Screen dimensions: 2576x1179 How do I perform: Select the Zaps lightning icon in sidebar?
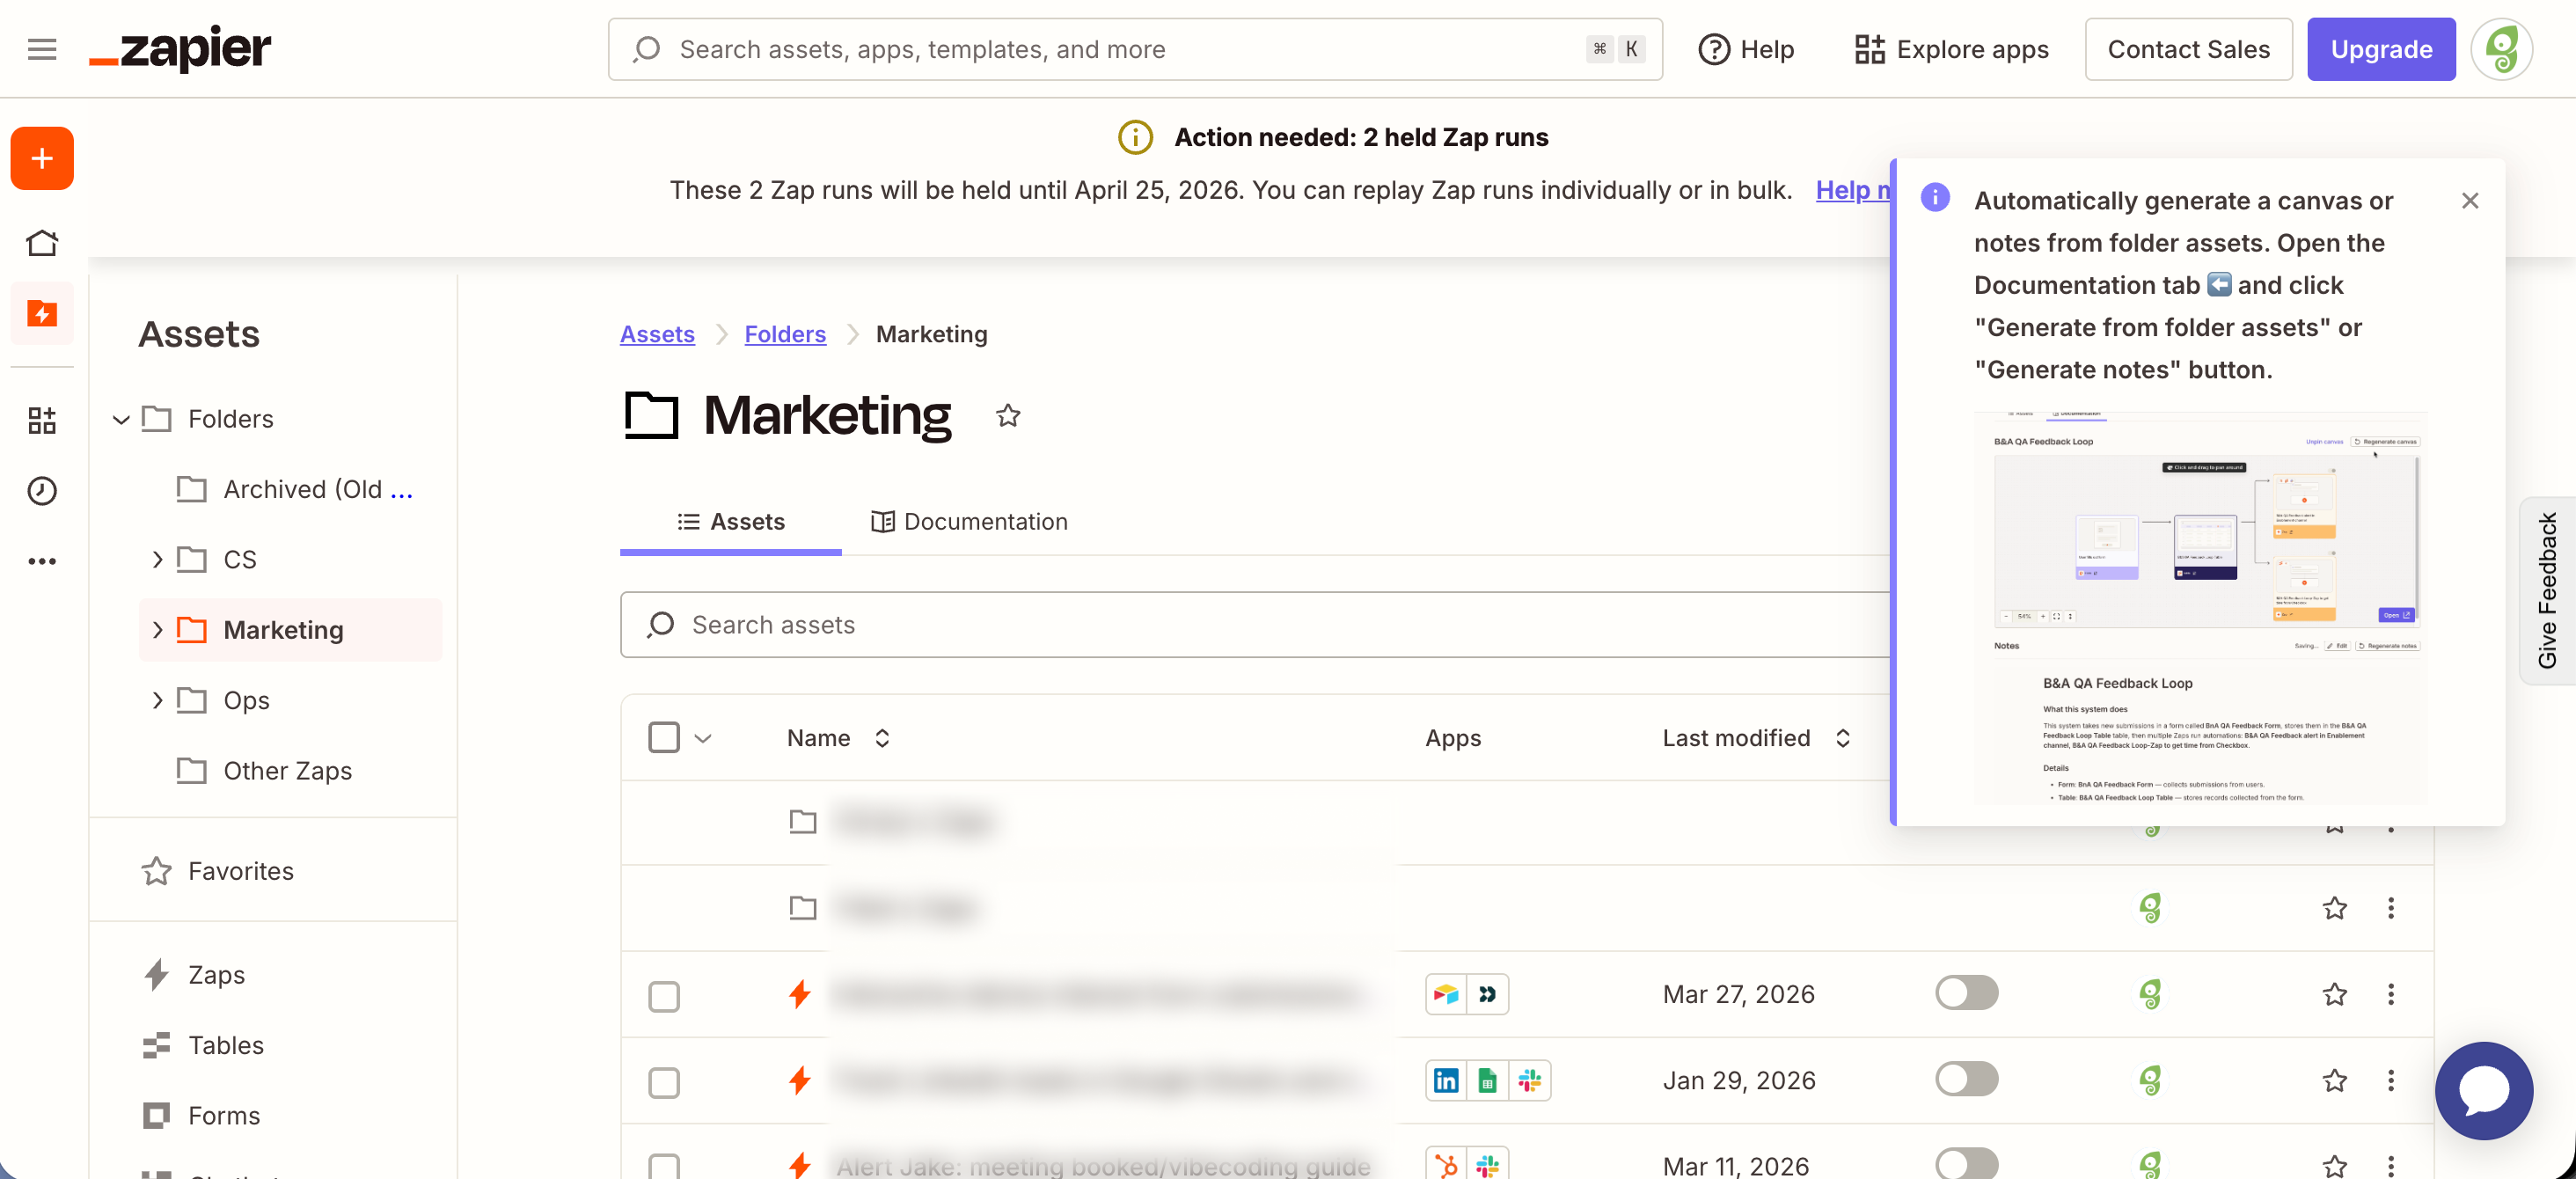41,313
